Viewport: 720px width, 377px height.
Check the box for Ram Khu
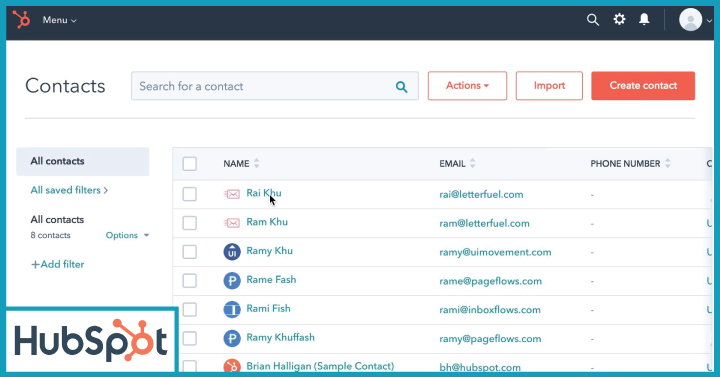pyautogui.click(x=190, y=223)
